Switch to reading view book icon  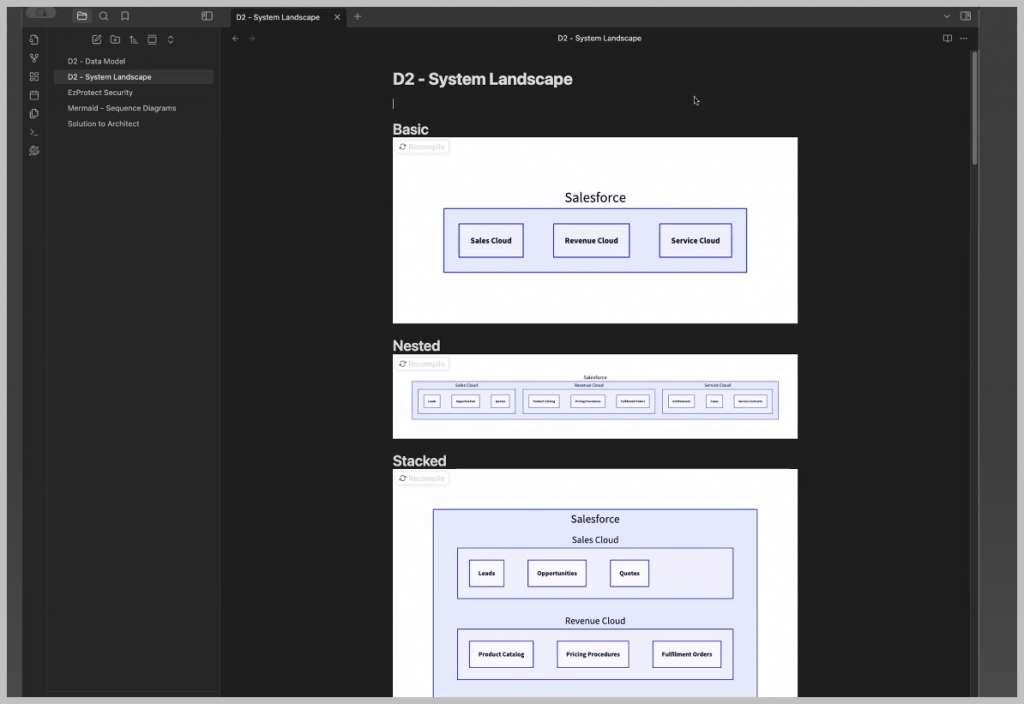click(x=947, y=39)
